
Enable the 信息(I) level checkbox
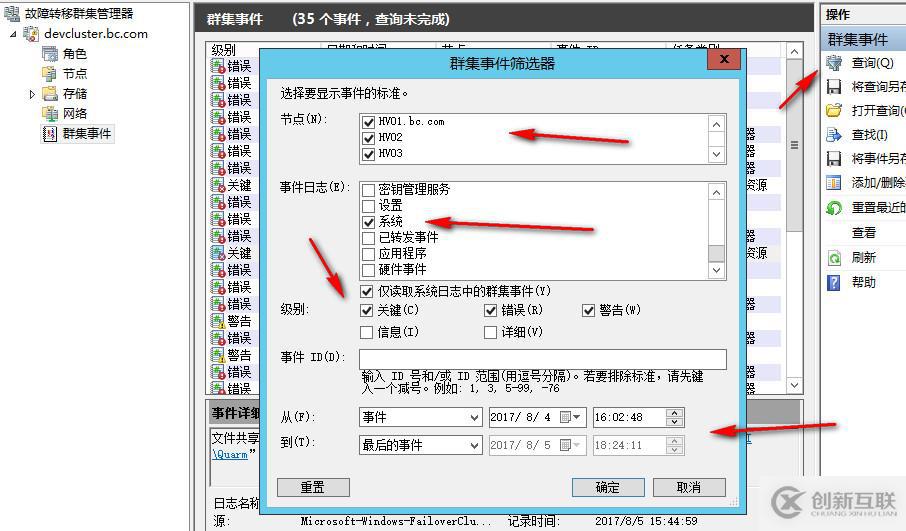[366, 332]
